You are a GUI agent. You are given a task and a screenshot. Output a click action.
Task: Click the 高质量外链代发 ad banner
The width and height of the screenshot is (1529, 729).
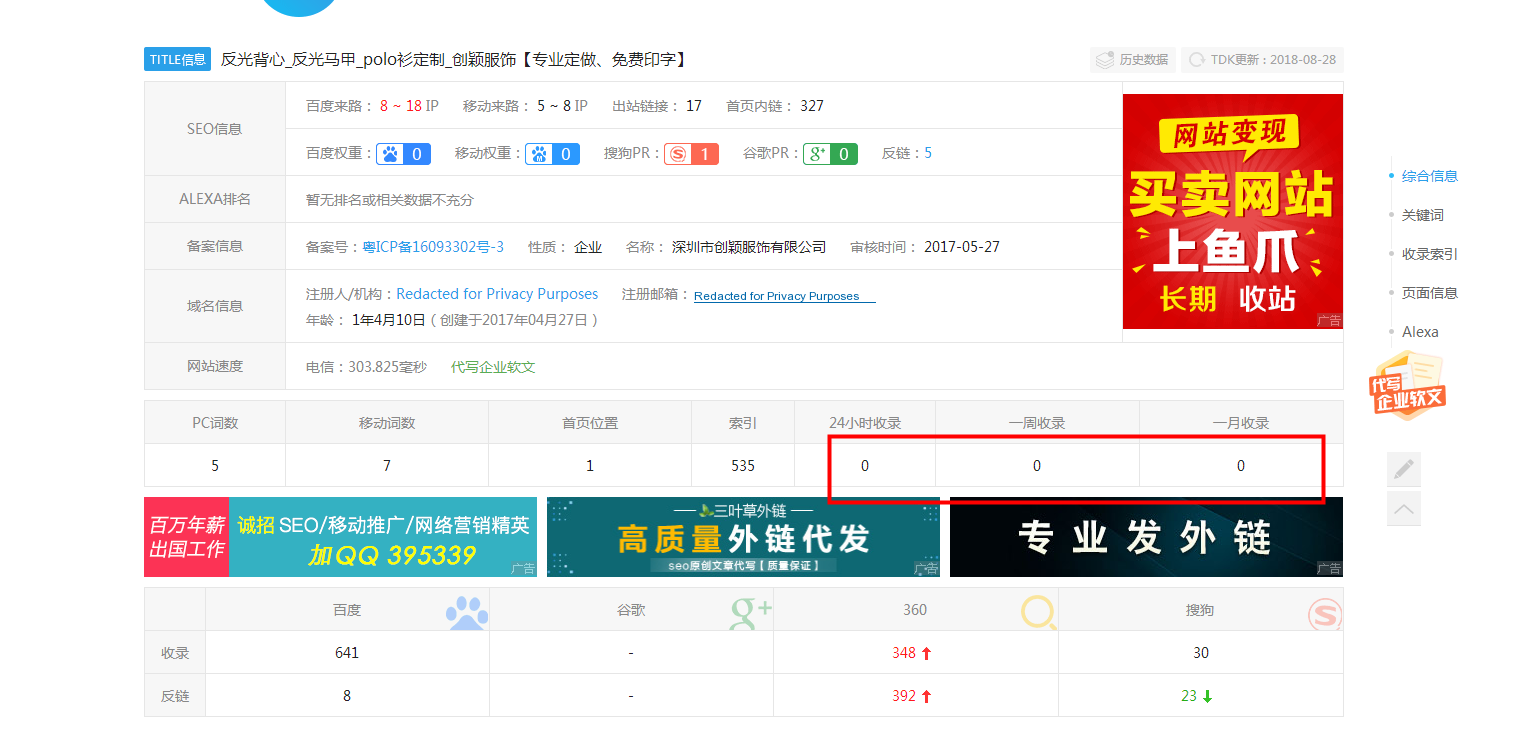point(743,537)
